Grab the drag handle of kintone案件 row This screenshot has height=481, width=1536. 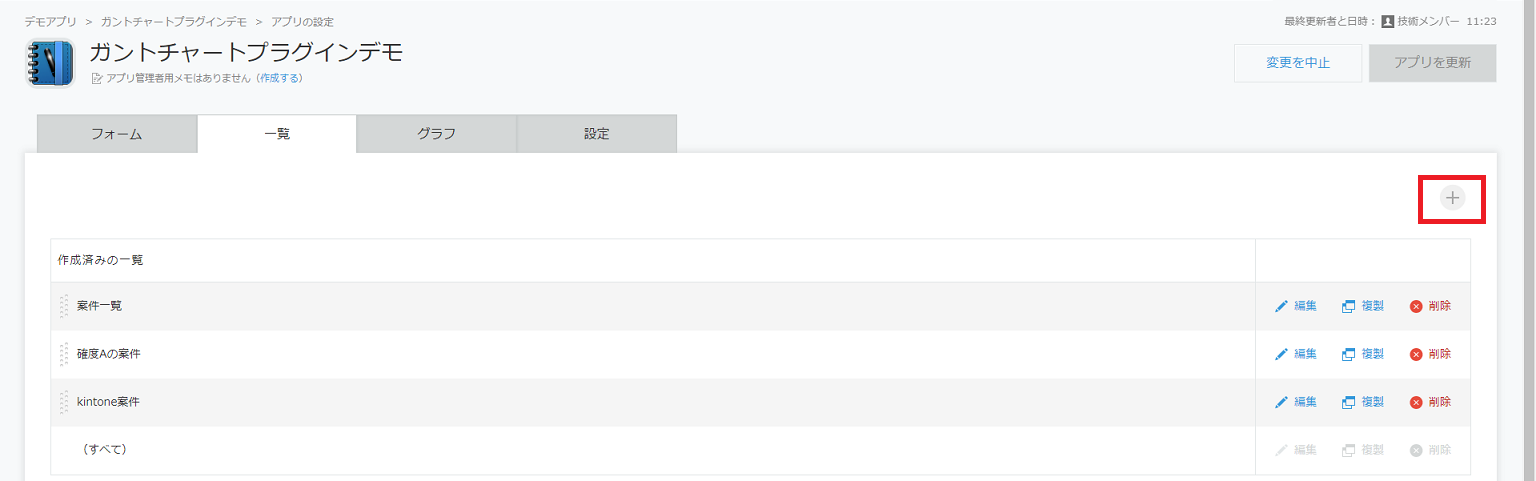click(64, 402)
